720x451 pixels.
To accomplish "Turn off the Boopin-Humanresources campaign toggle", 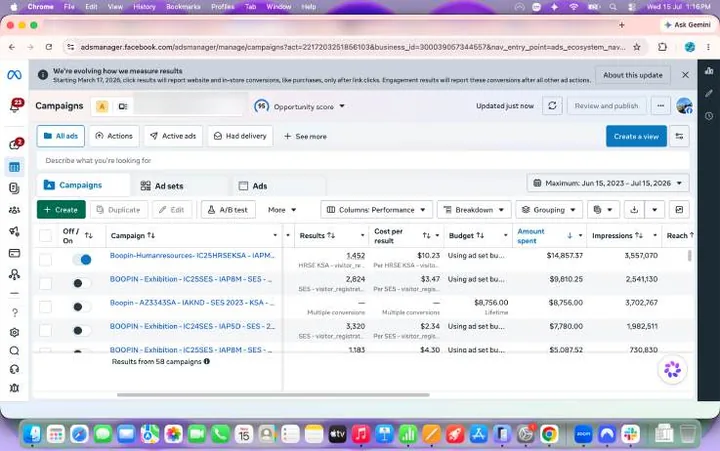I will click(82, 259).
